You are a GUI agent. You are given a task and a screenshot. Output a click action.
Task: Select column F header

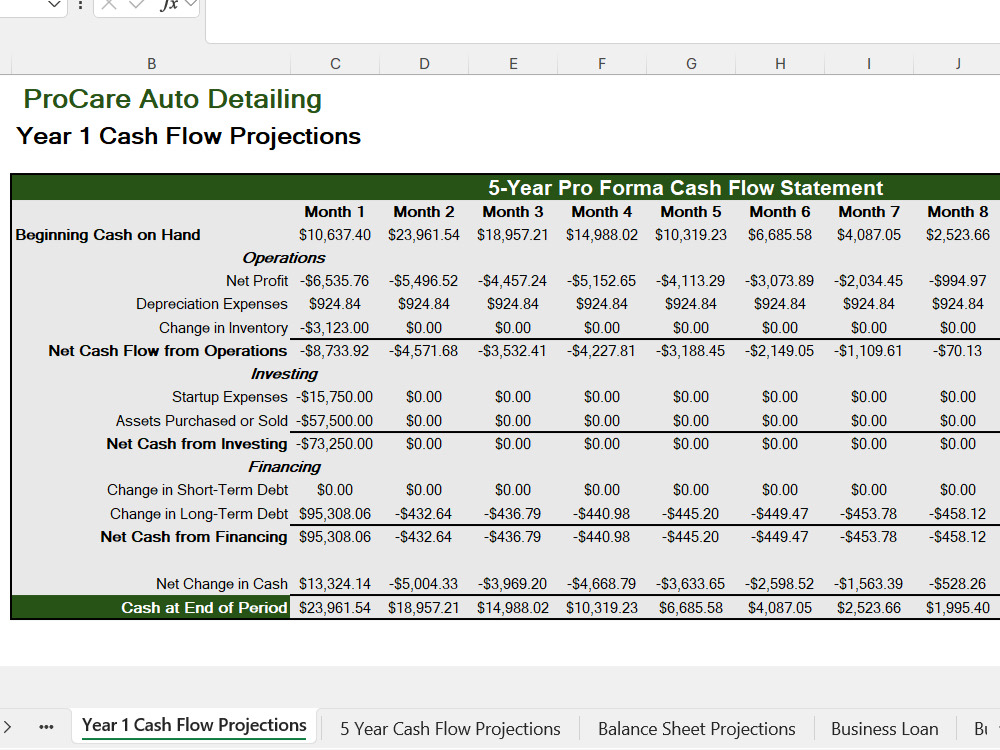pyautogui.click(x=601, y=64)
